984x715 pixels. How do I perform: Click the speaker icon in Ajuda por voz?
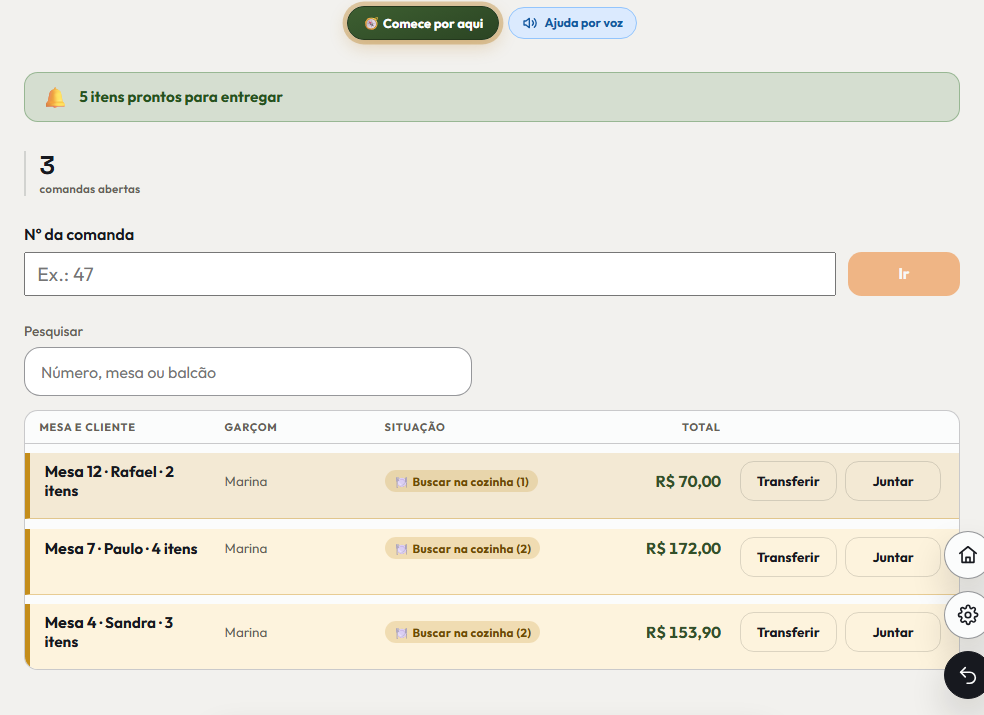click(x=530, y=23)
